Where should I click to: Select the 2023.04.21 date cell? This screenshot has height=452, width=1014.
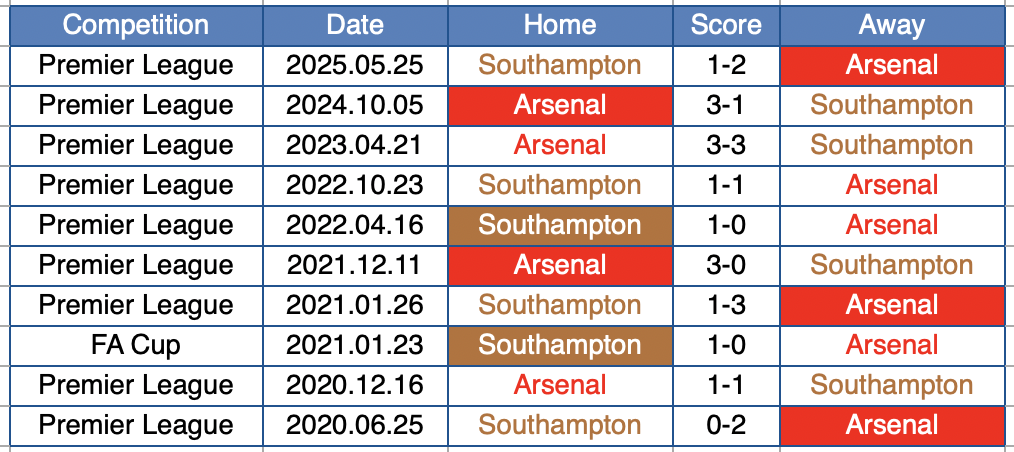[x=355, y=145]
